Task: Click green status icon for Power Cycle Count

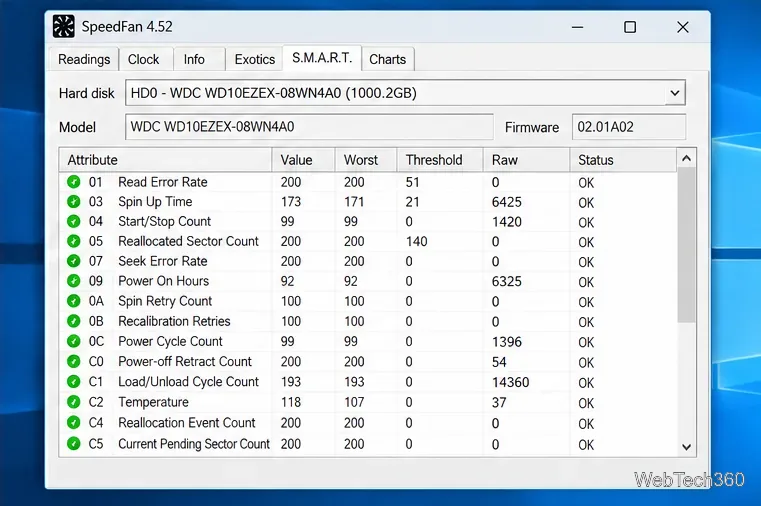Action: pos(74,342)
